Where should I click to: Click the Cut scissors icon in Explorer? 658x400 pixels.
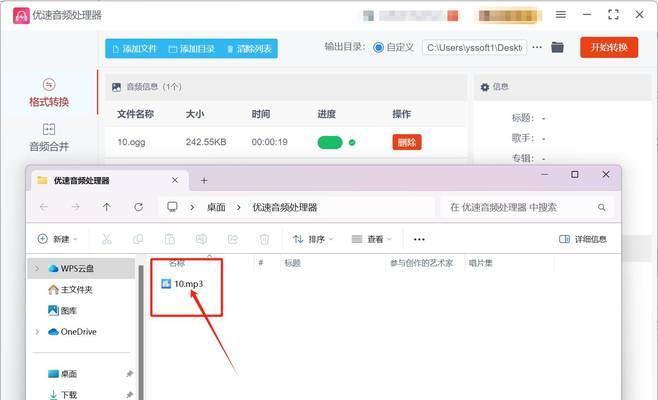pyautogui.click(x=107, y=239)
